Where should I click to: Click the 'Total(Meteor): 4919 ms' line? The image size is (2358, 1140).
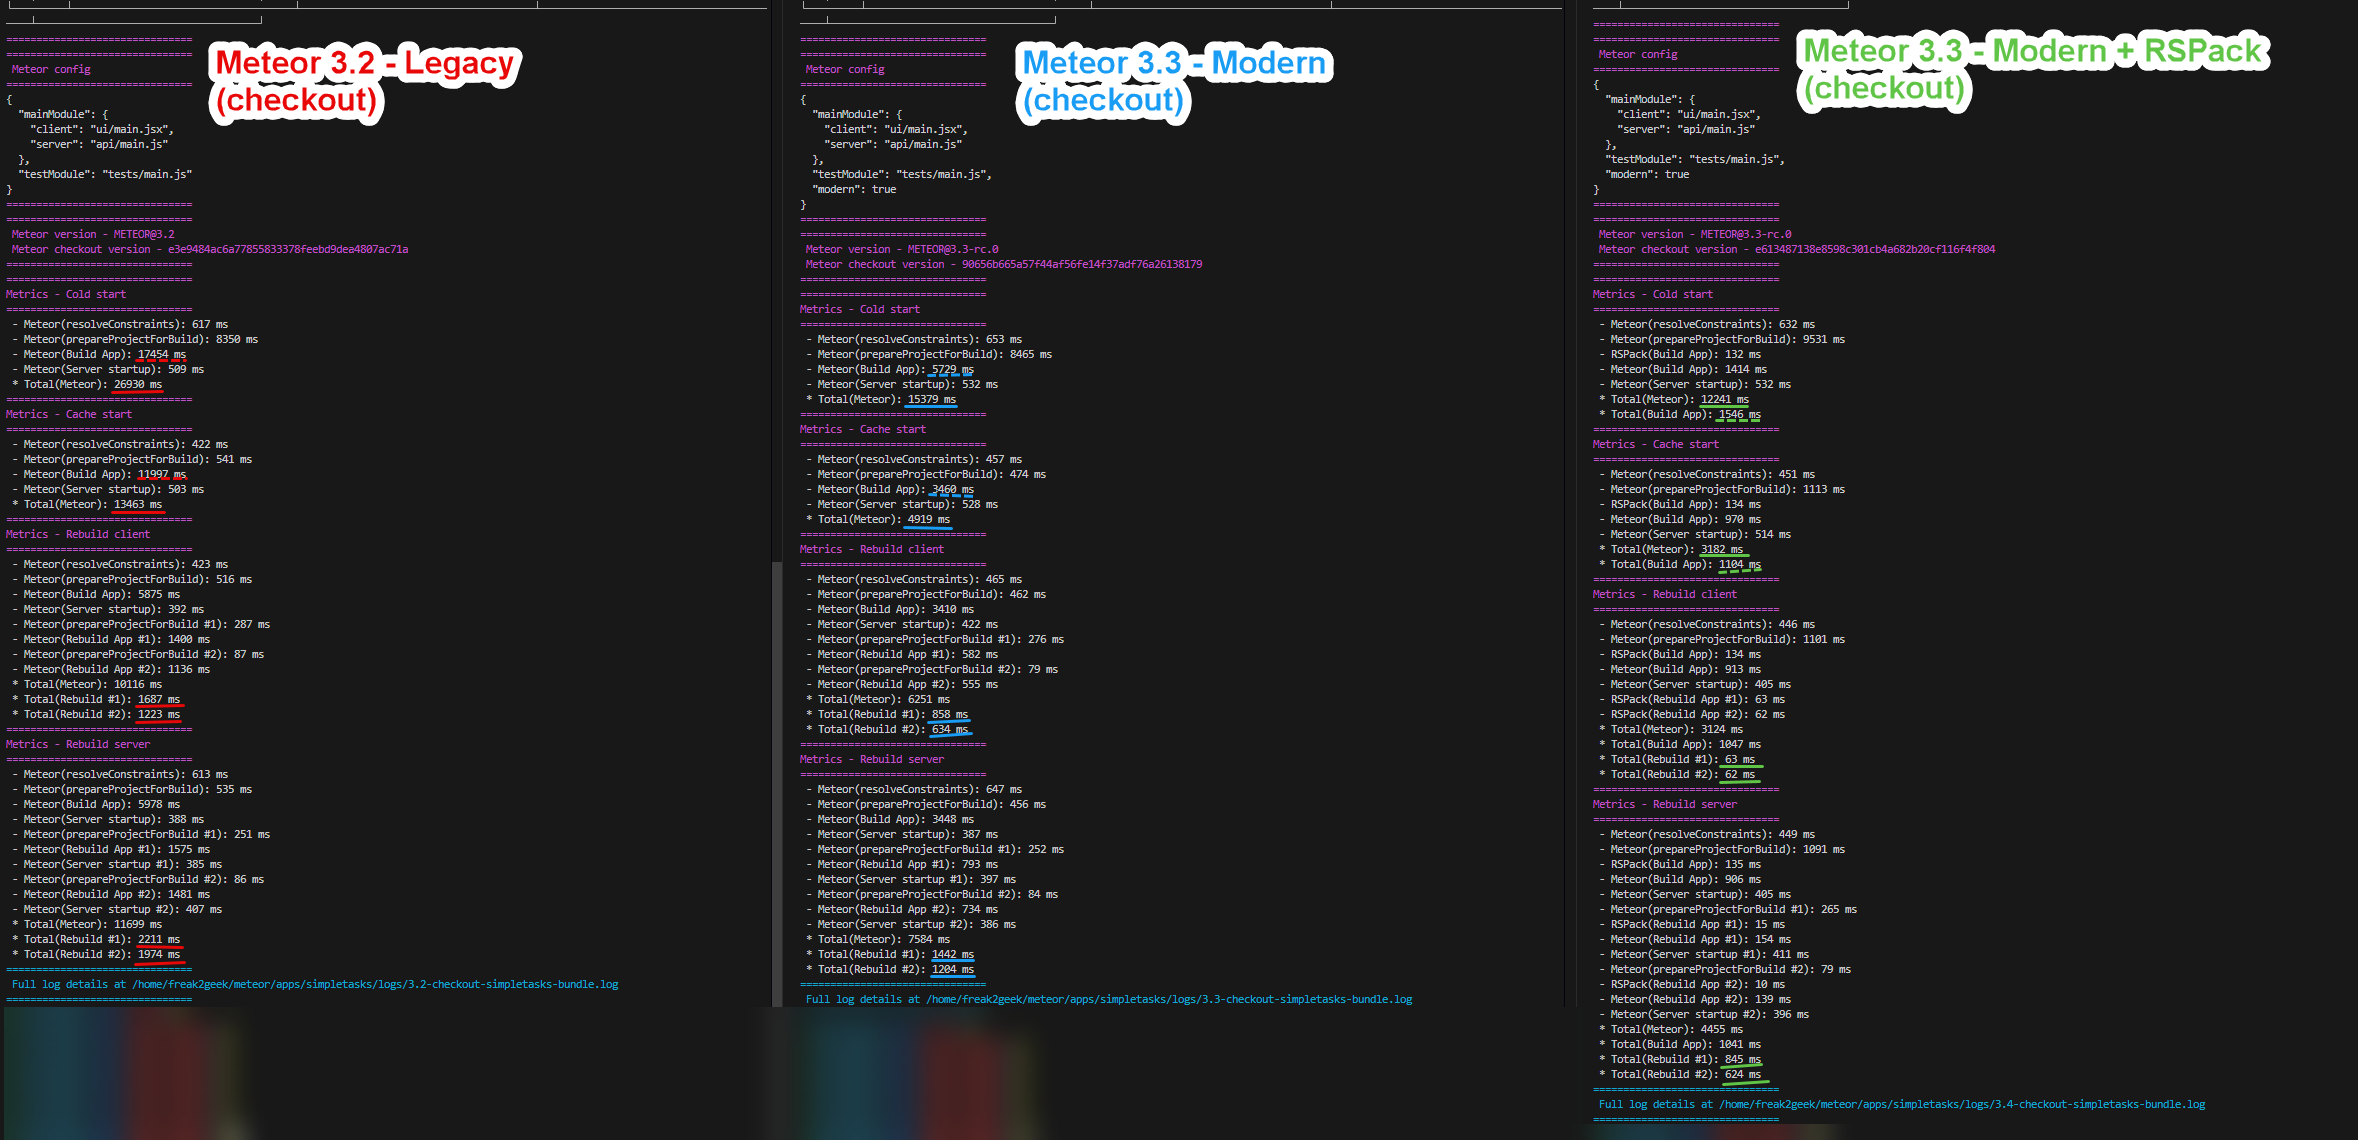pos(878,519)
